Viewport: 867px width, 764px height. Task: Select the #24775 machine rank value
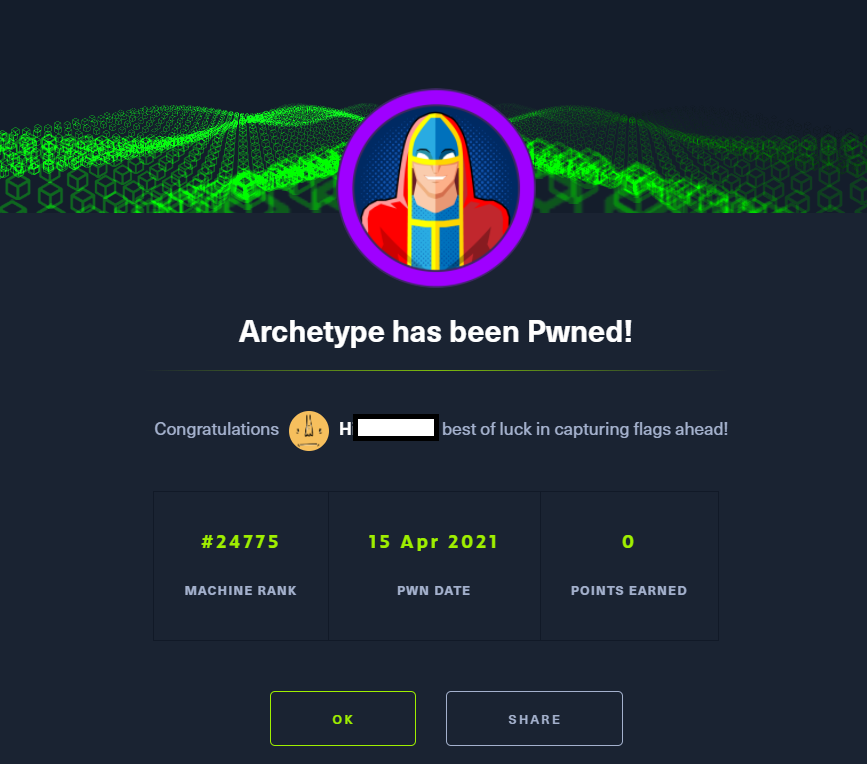241,542
